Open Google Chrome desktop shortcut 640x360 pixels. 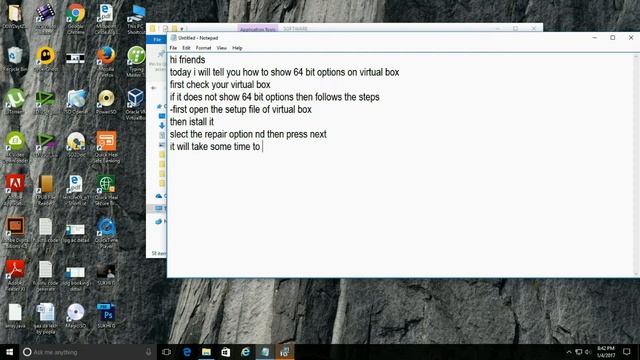[x=76, y=17]
